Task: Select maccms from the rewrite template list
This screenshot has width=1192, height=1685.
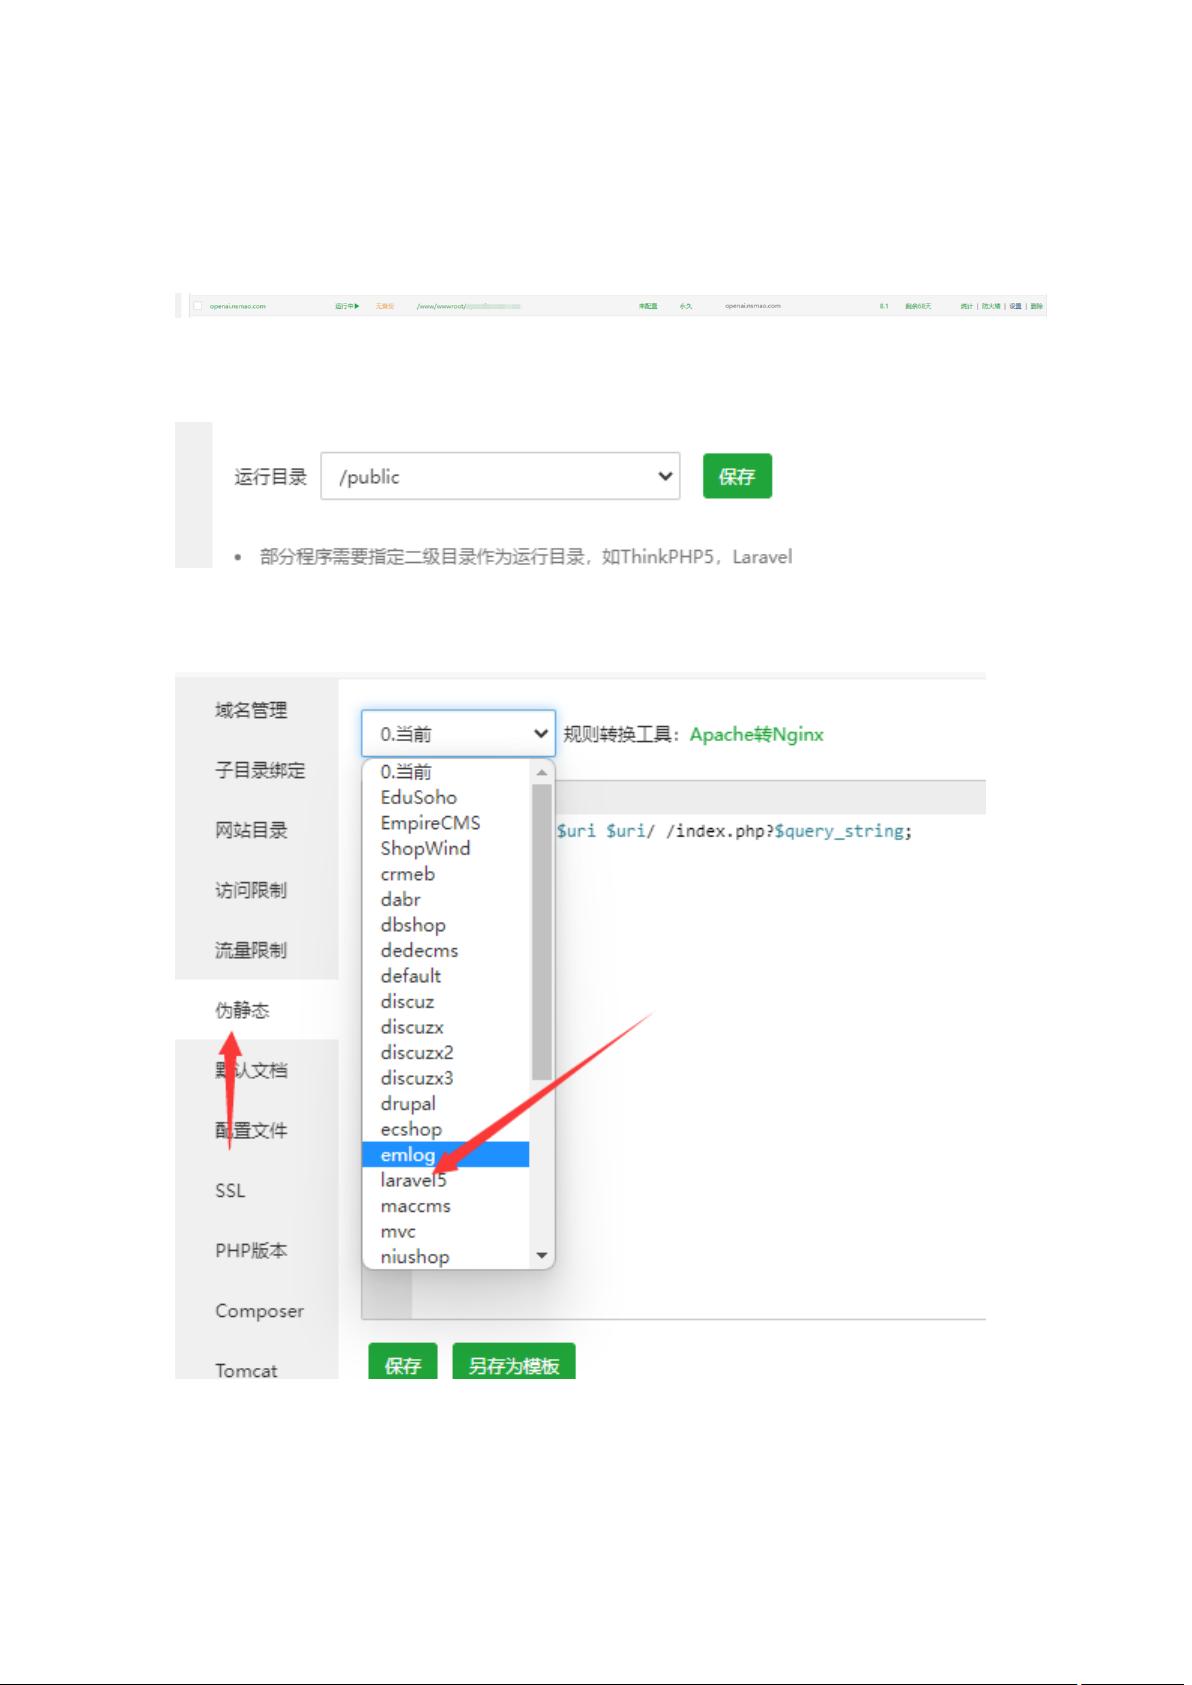Action: click(446, 1205)
